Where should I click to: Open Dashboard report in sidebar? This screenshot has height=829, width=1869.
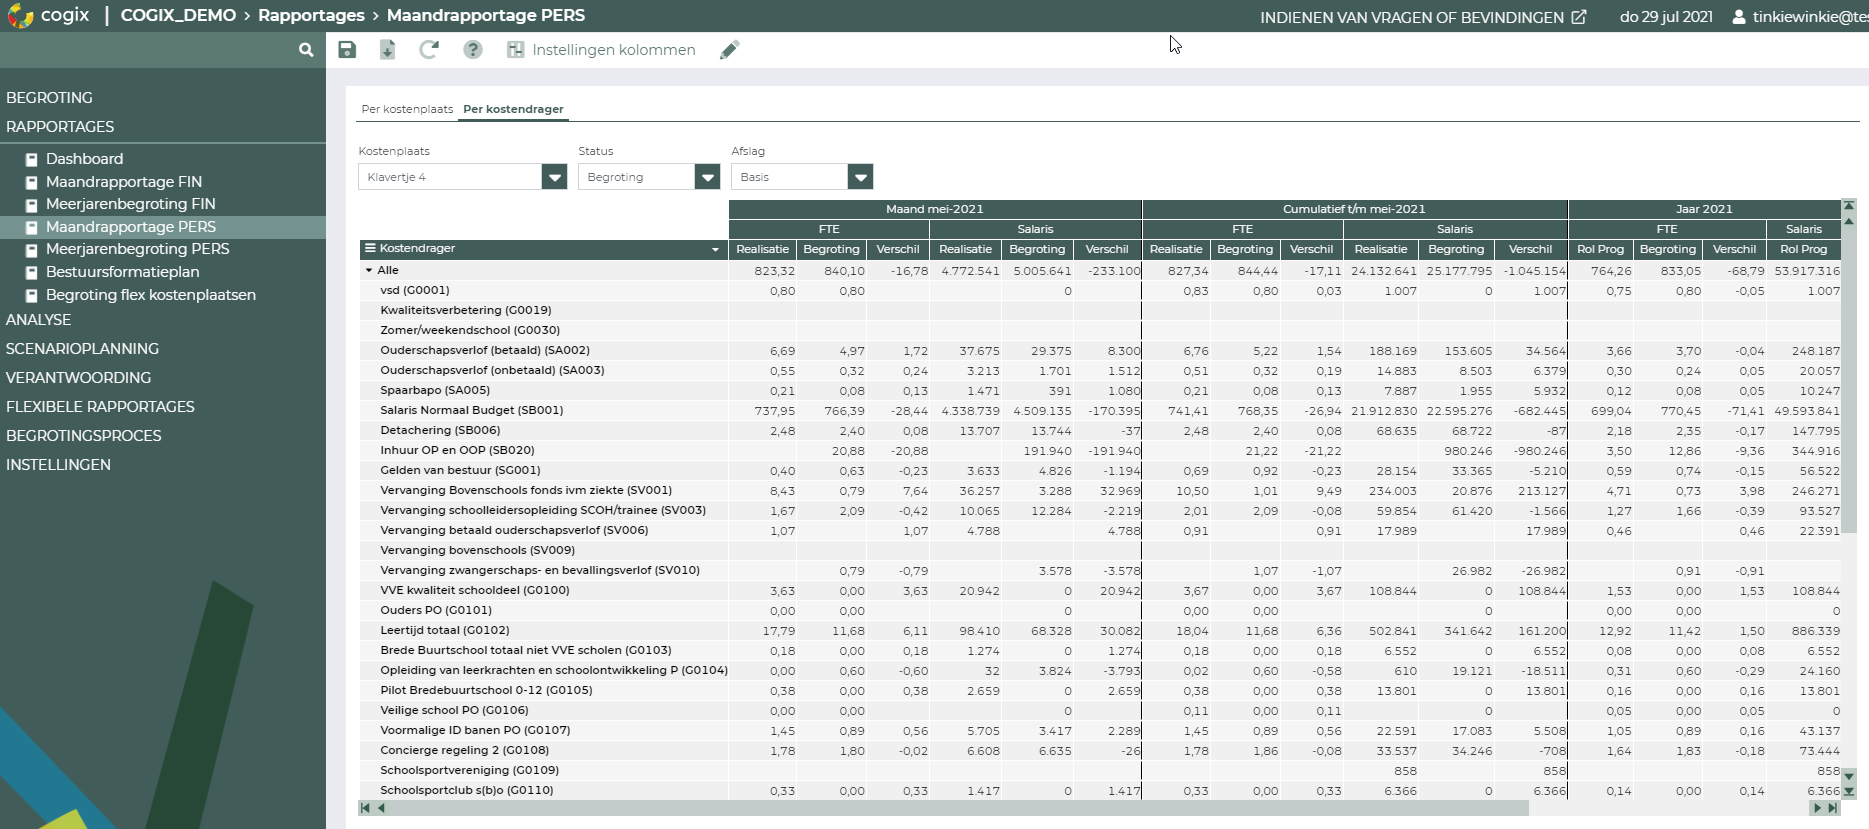tap(84, 159)
